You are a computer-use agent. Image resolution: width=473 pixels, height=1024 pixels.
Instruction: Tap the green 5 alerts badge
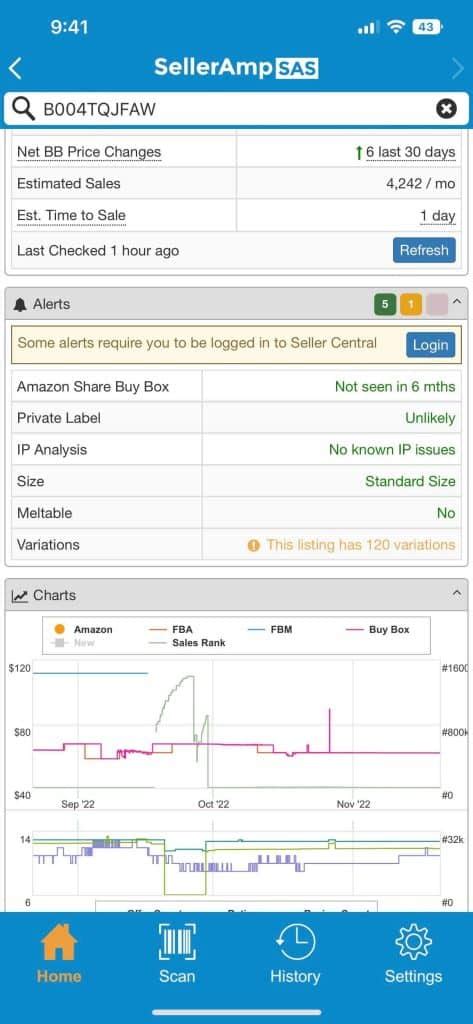pos(385,304)
